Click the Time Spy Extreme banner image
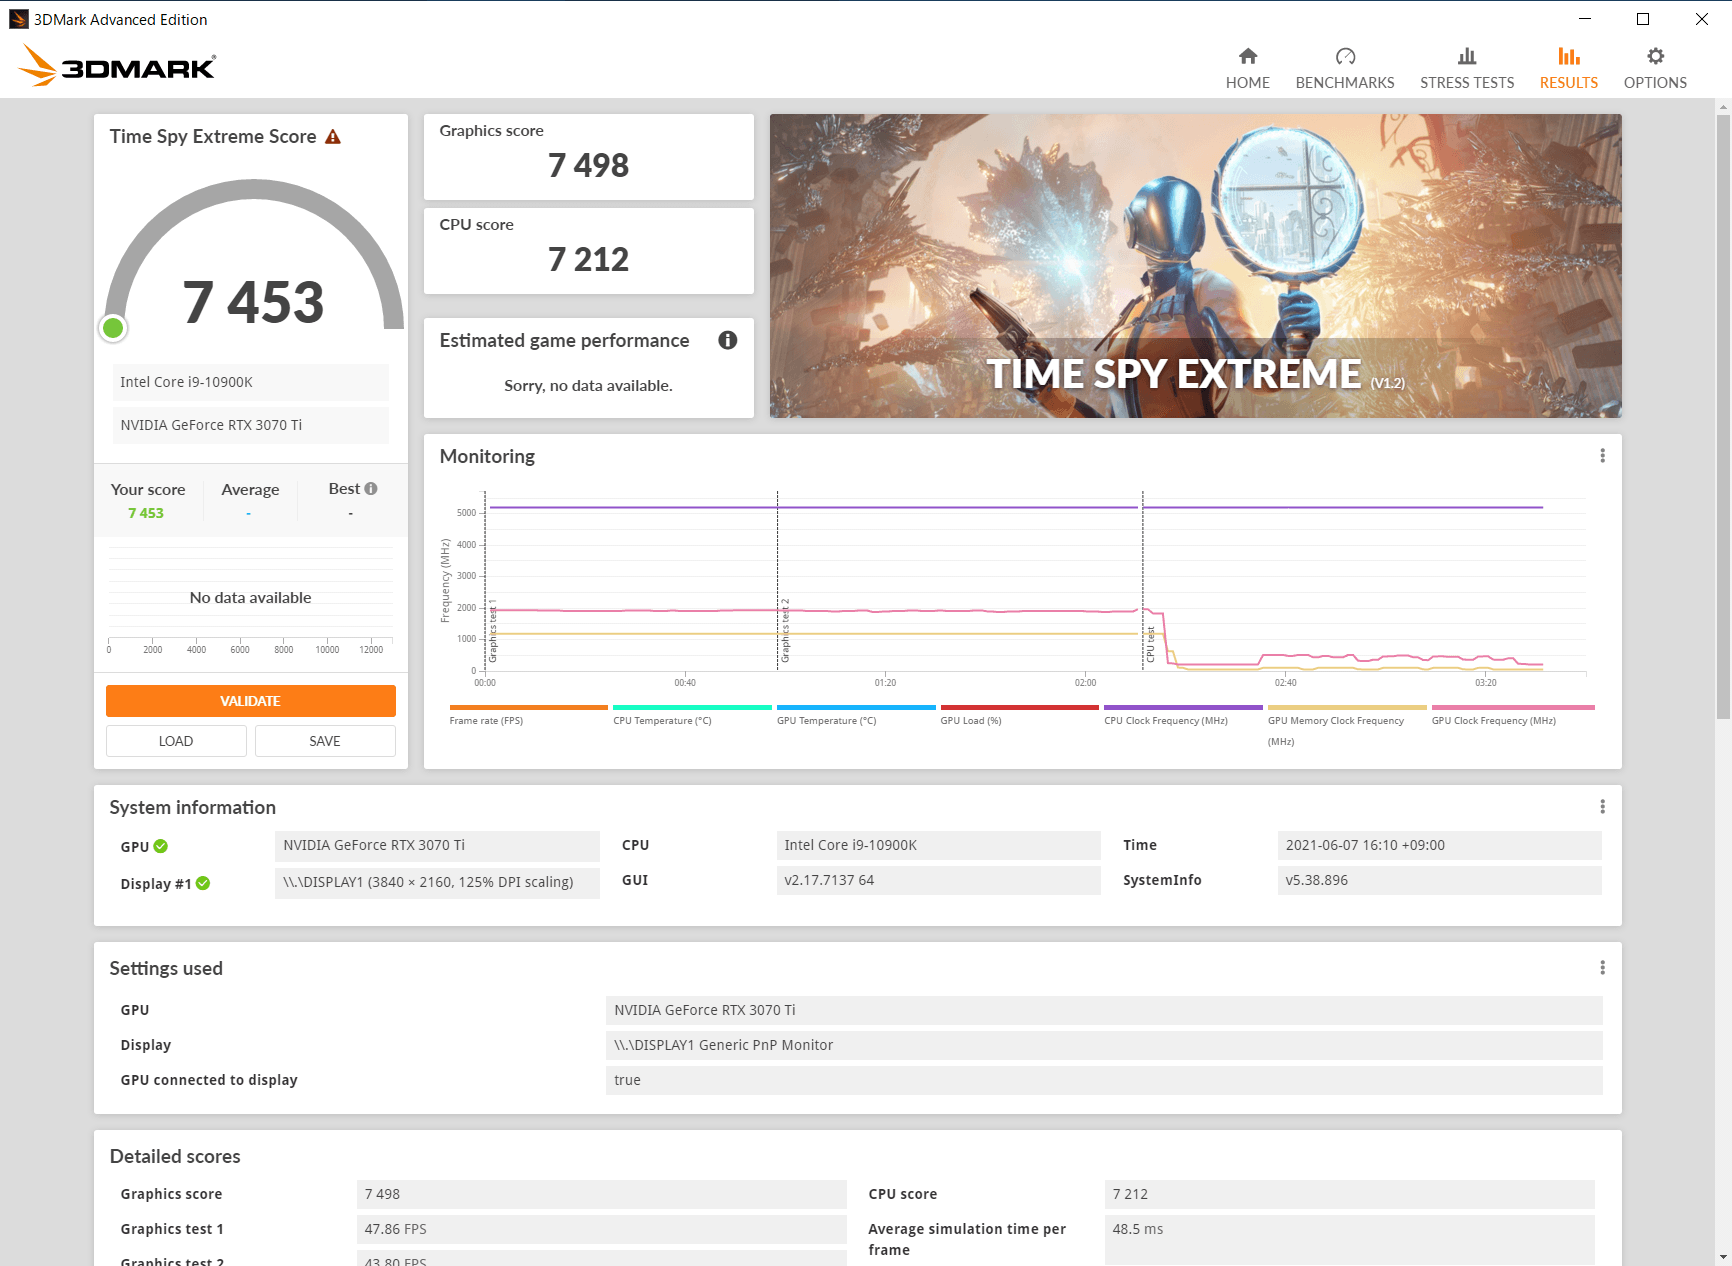 pos(1195,266)
